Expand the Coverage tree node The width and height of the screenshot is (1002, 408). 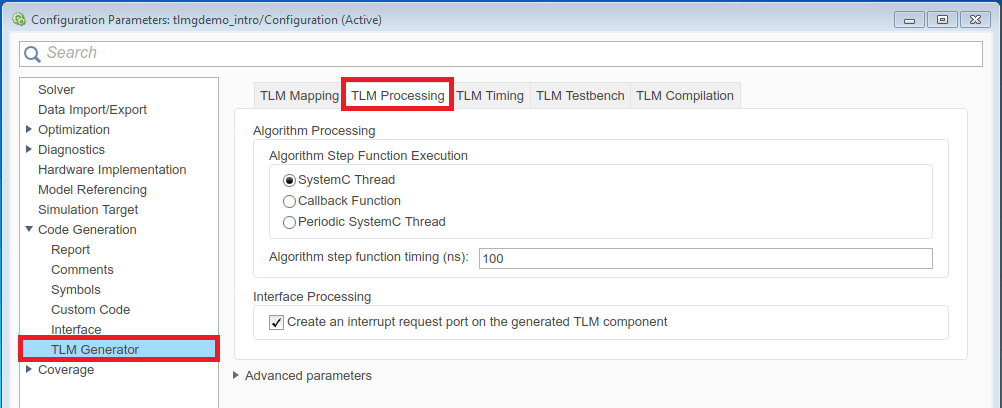(x=29, y=370)
